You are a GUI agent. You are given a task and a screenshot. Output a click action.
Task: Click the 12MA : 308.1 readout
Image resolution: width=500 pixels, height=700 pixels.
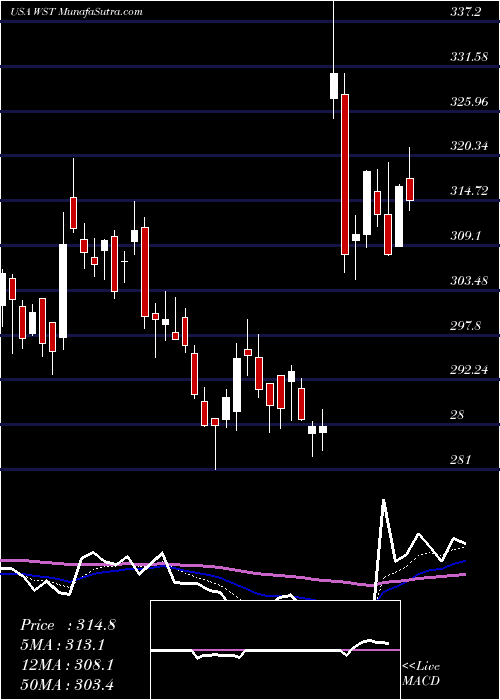67,665
